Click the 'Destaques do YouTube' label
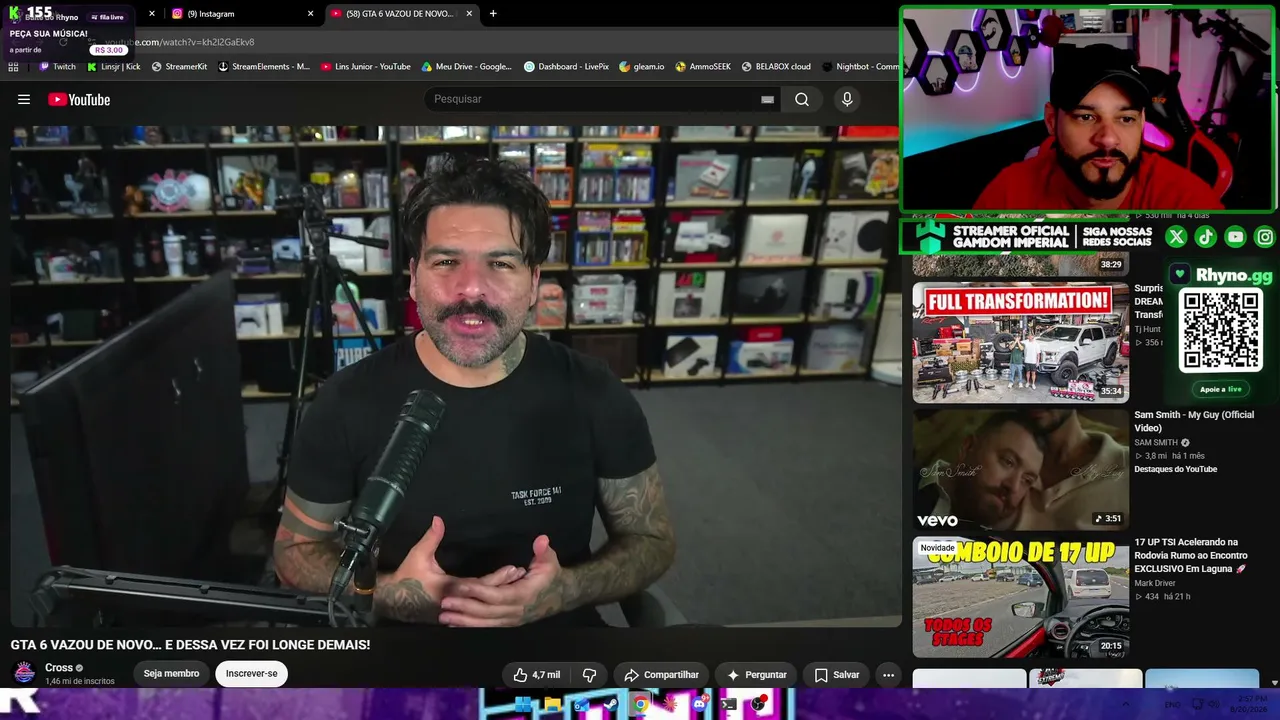Screen dimensions: 1280x720 click(1175, 469)
